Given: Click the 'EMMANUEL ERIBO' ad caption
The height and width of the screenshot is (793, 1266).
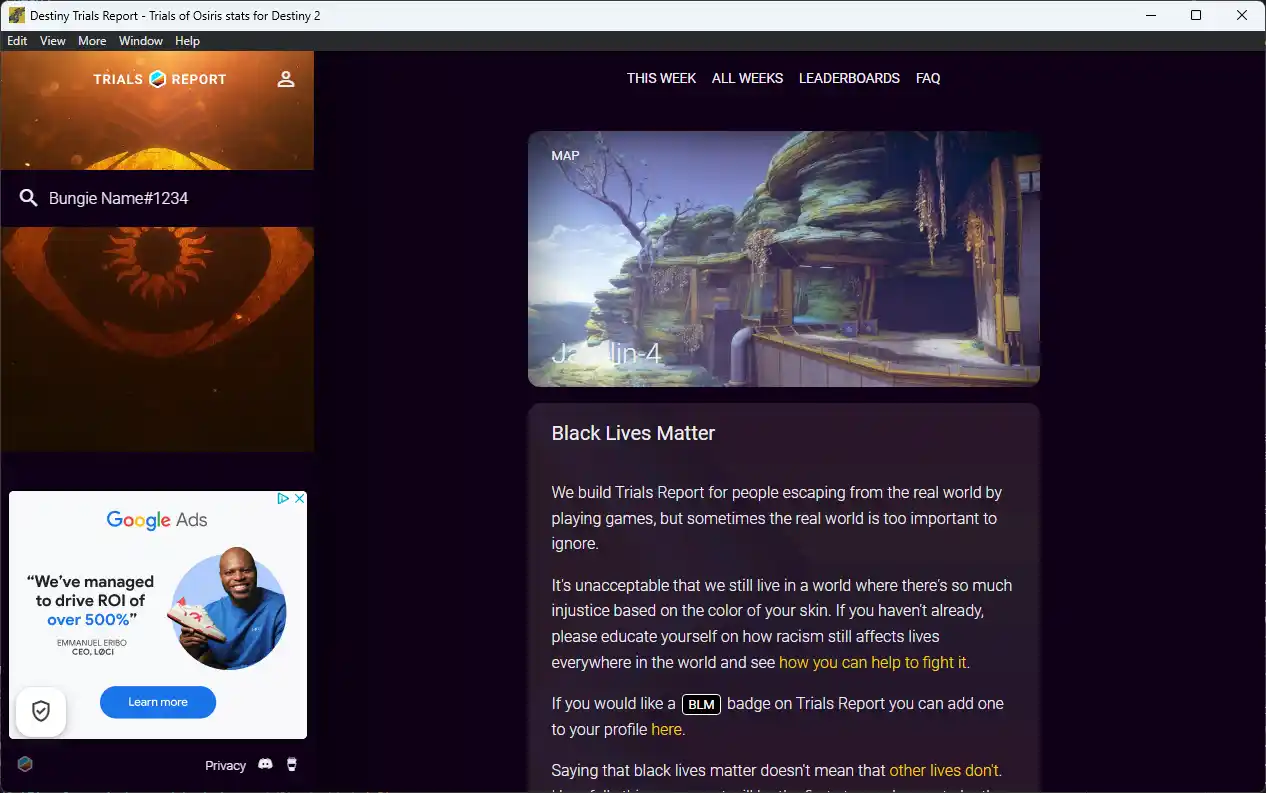Looking at the screenshot, I should 92,642.
